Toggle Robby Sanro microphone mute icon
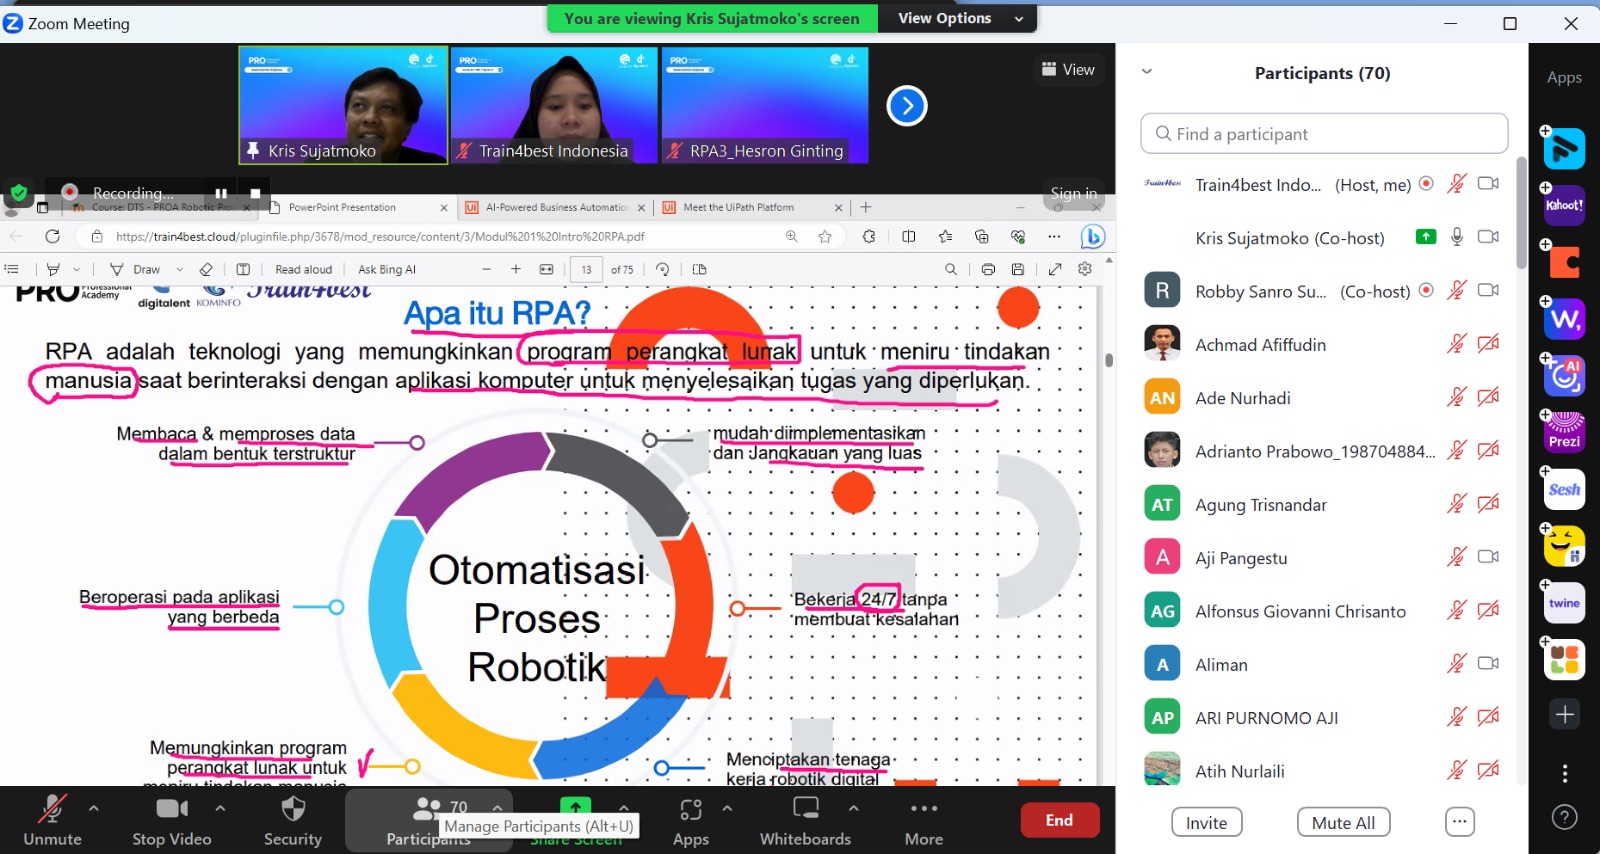This screenshot has height=854, width=1600. 1457,290
